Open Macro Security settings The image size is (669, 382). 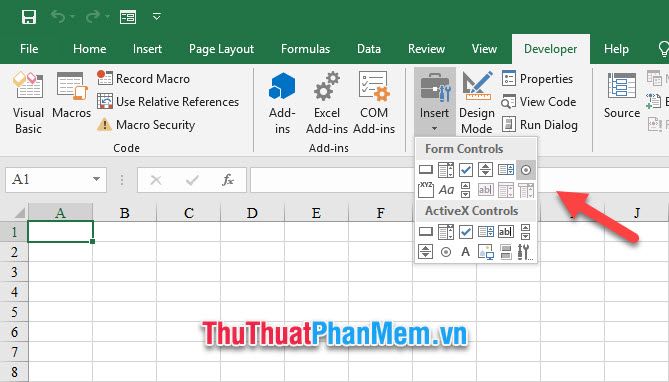point(146,125)
